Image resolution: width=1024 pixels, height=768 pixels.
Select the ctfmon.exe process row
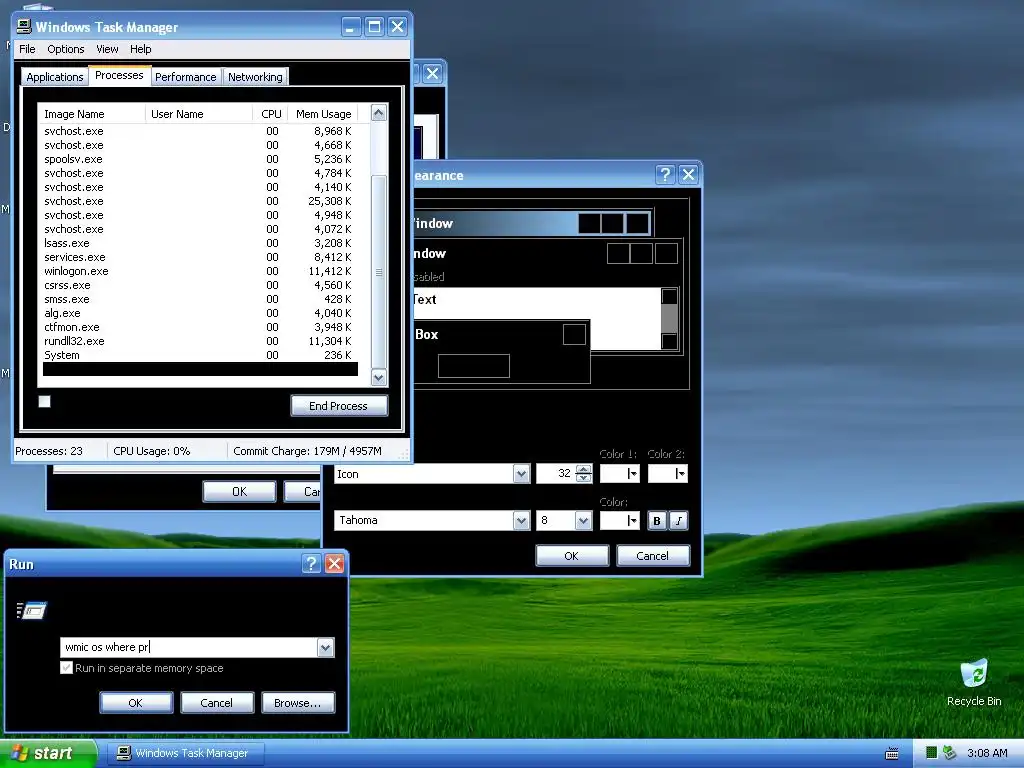point(198,327)
